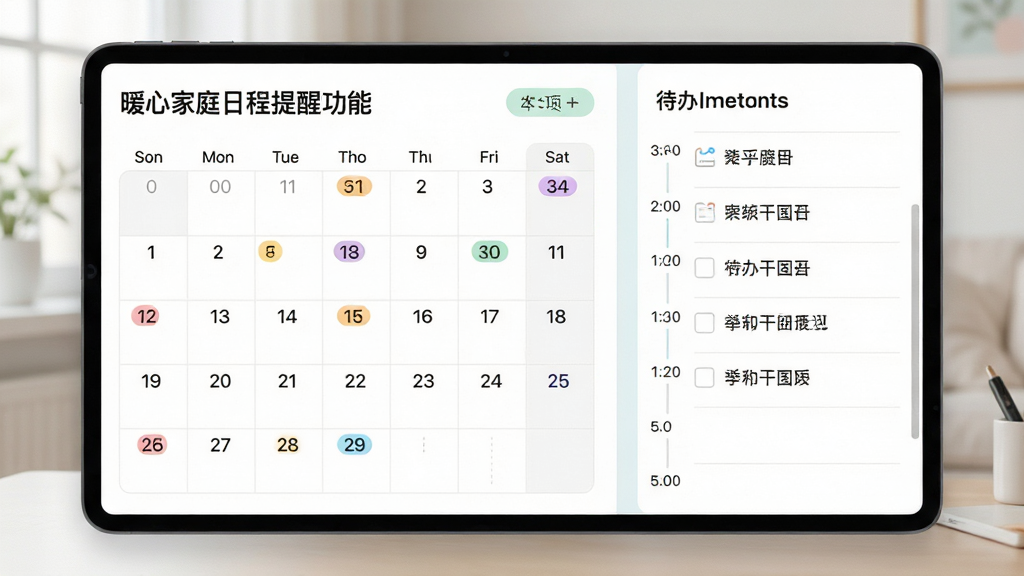Select the yellow-highlighted date 28
Screen dimensions: 1024x576
[287, 445]
